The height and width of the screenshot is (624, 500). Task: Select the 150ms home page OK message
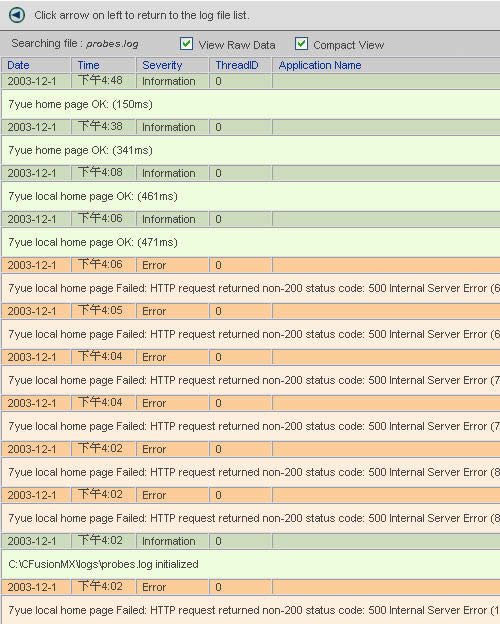(80, 104)
